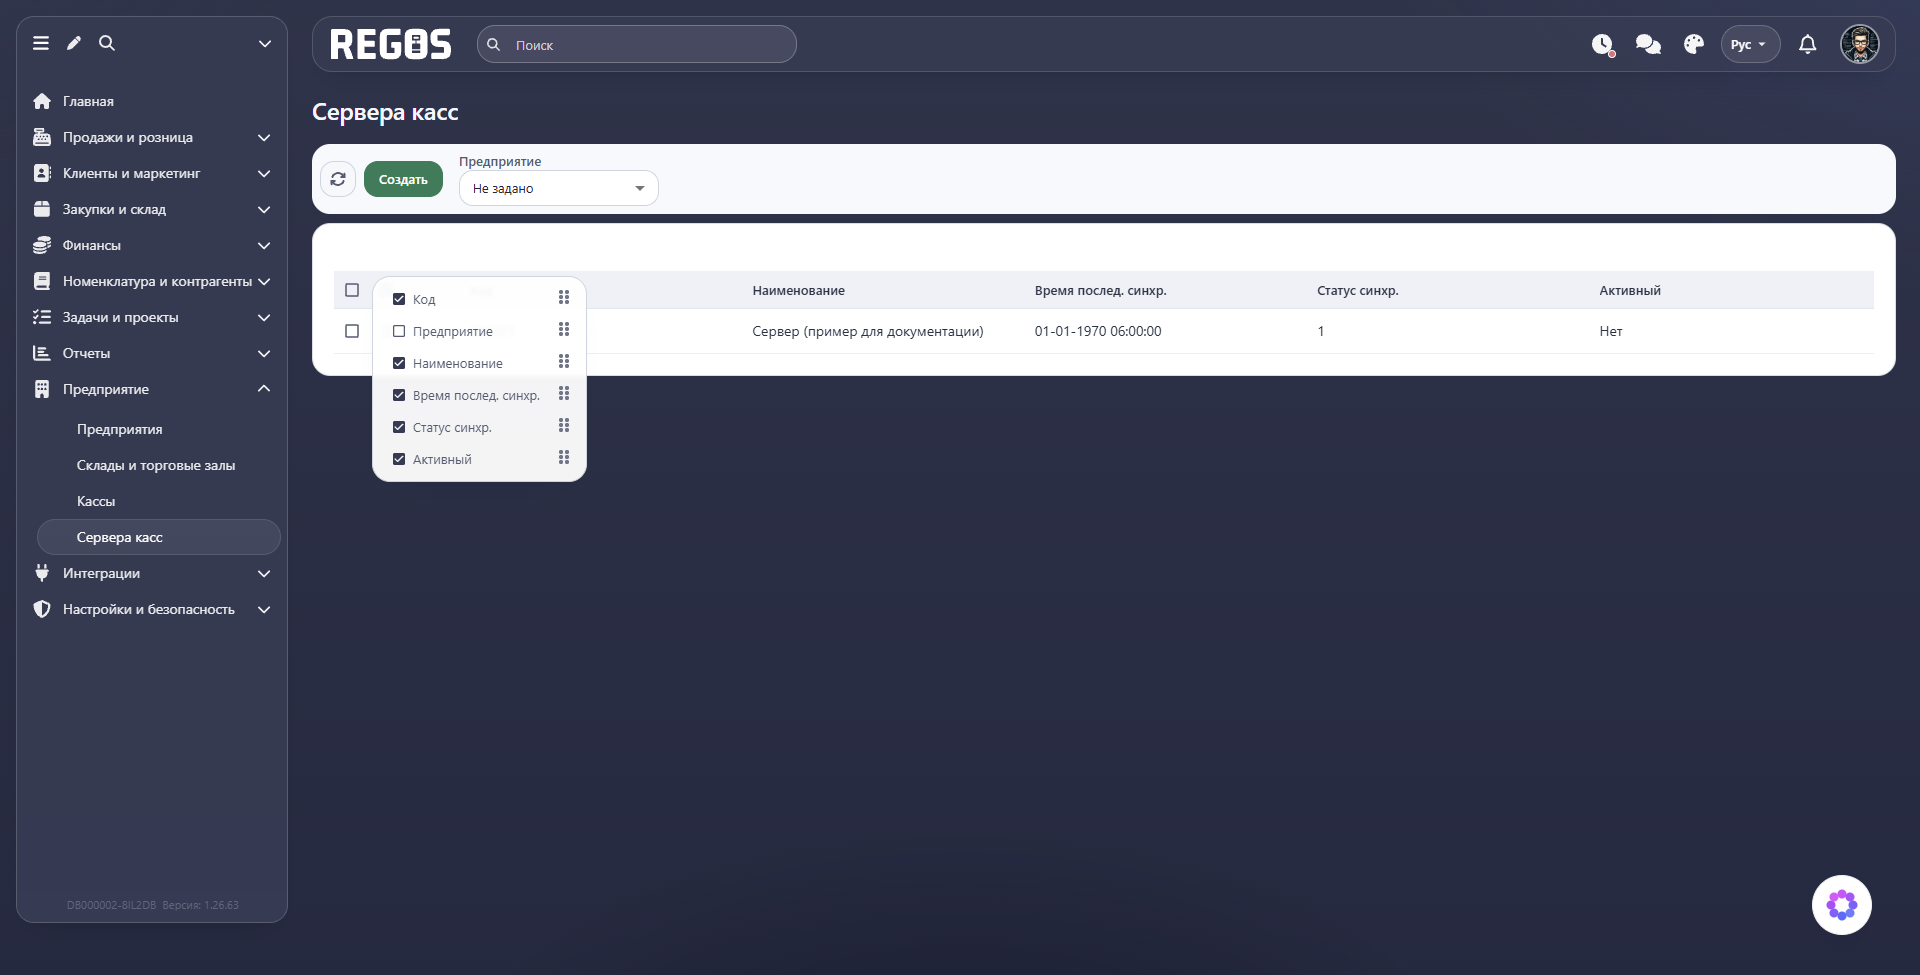The height and width of the screenshot is (975, 1920).
Task: Expand the sidebar top chevron dropdown
Action: [x=265, y=43]
